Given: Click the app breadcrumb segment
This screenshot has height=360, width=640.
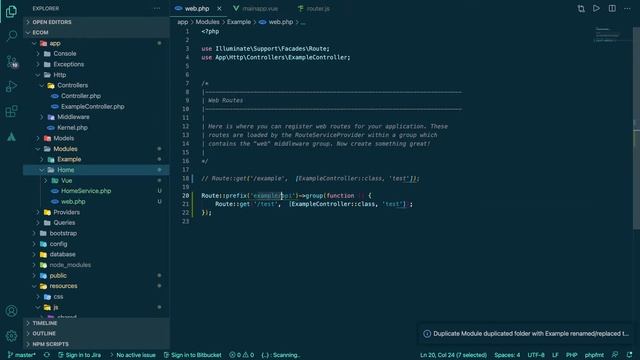Looking at the screenshot, I should (182, 22).
